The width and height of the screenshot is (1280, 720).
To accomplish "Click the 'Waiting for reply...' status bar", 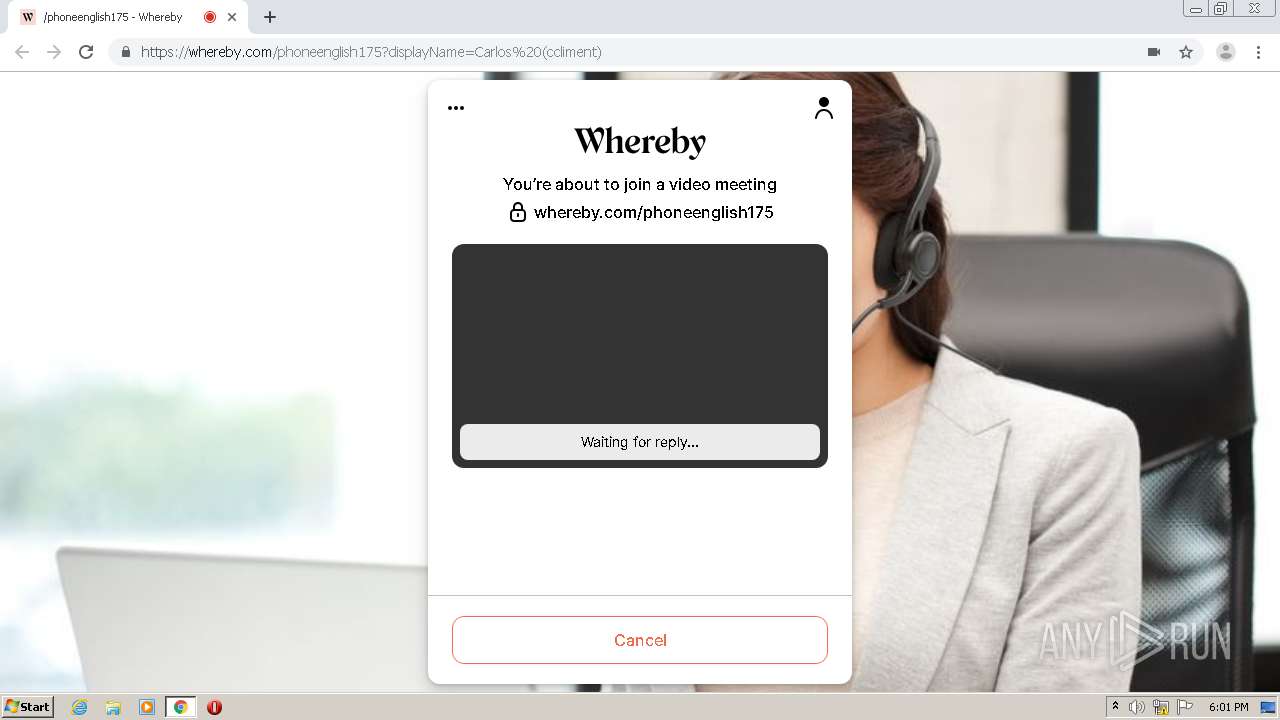I will click(640, 442).
